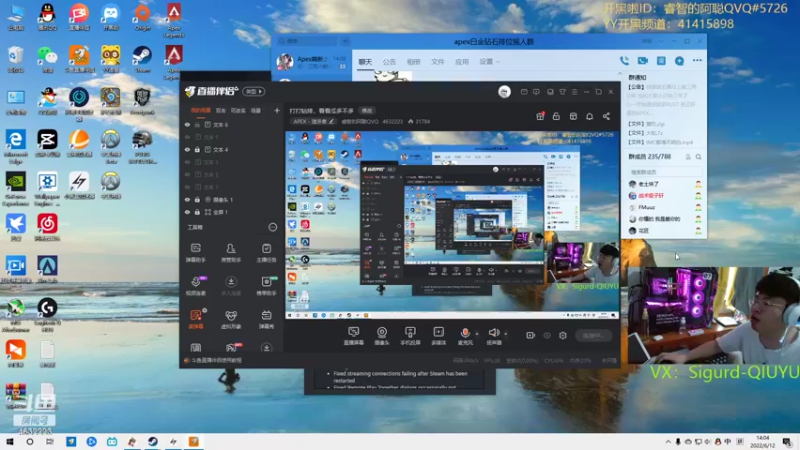800x450 pixels.
Task: Unlock the 文本 4 layer
Action: coord(197,149)
